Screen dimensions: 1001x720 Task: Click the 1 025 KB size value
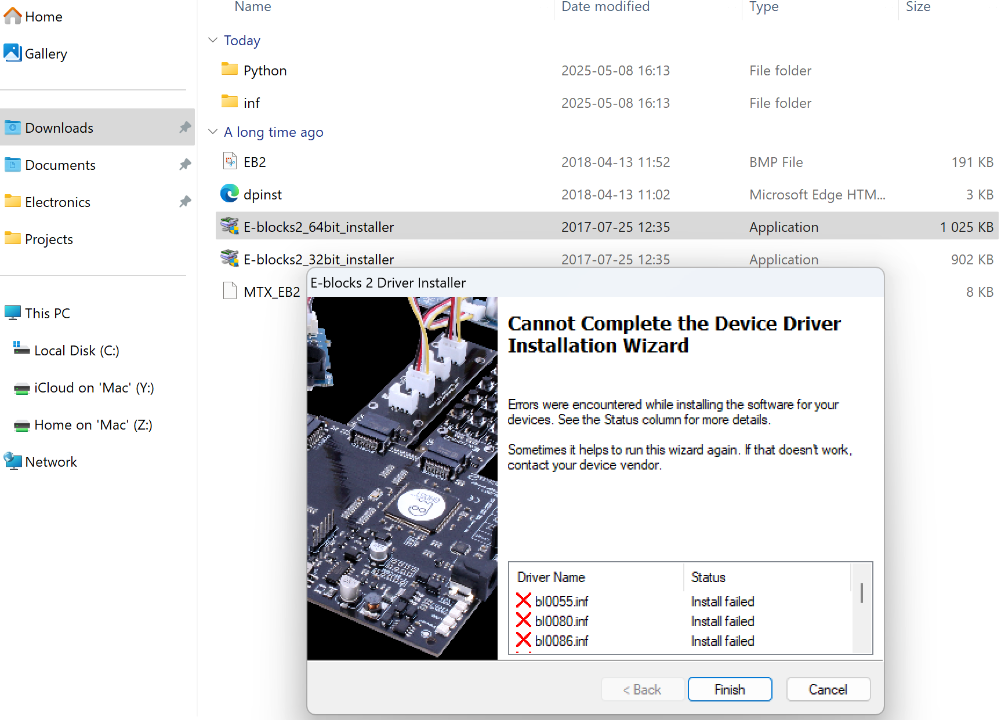[967, 227]
